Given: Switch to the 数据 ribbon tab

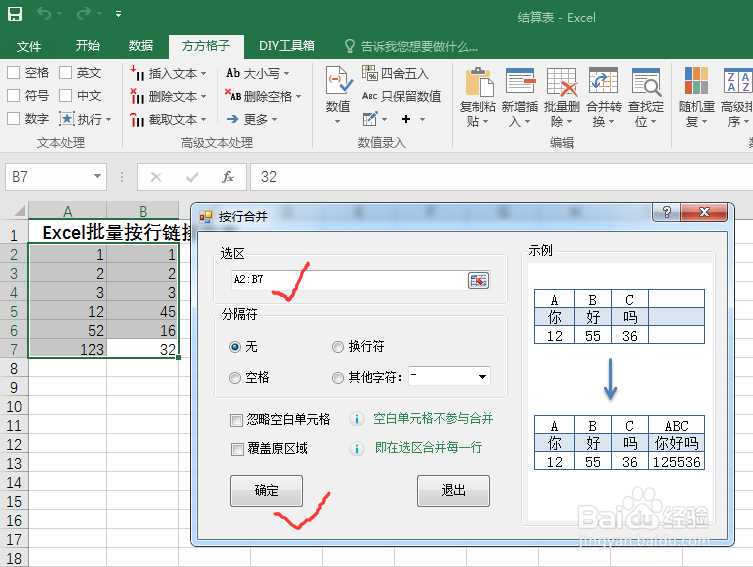Looking at the screenshot, I should pos(141,46).
